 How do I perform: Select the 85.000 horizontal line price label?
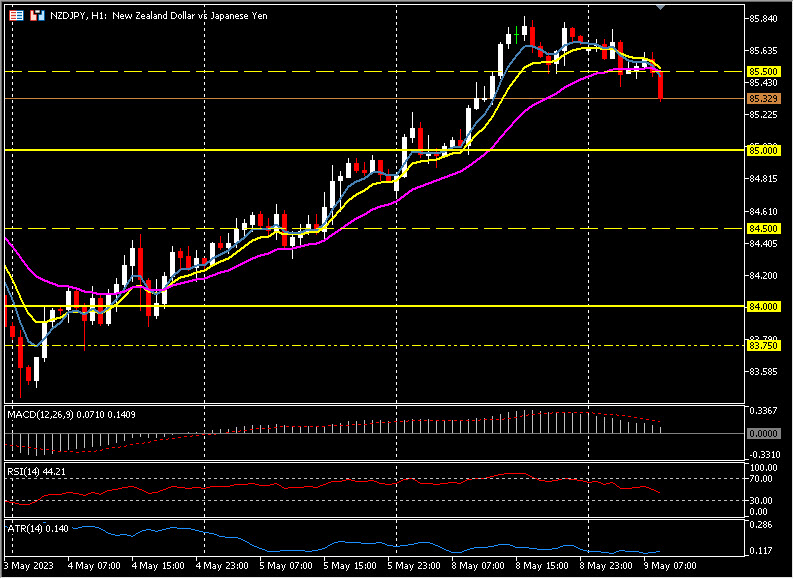[763, 150]
